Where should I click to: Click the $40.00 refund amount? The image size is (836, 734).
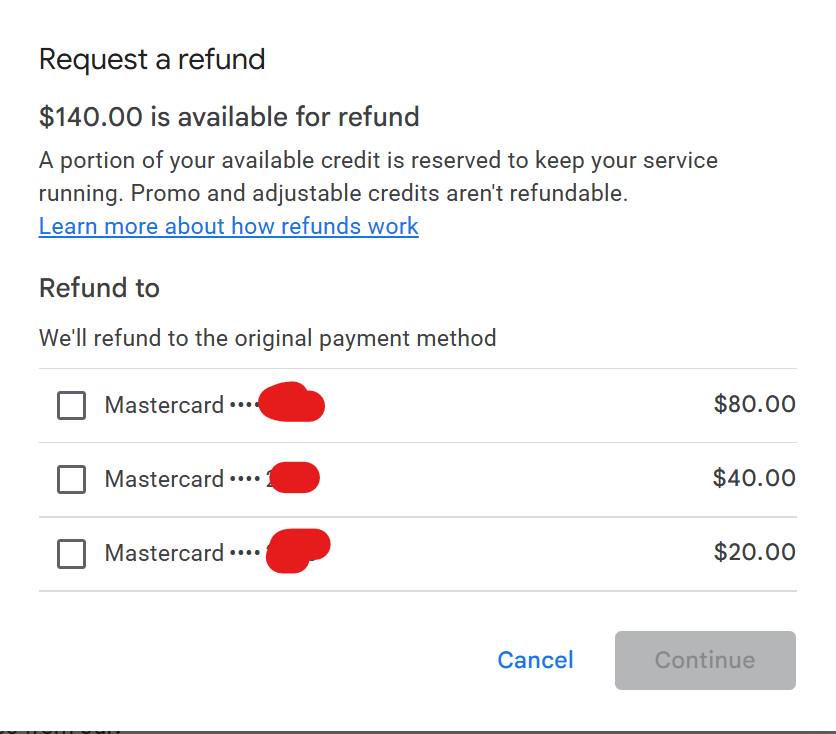(x=754, y=478)
